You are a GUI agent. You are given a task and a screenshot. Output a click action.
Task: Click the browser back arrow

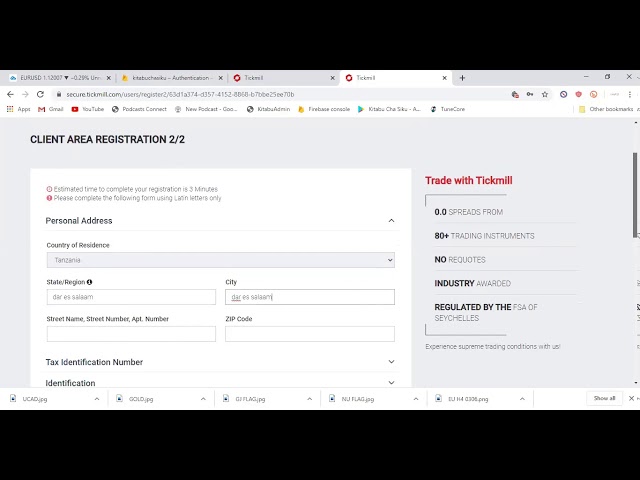pos(10,94)
